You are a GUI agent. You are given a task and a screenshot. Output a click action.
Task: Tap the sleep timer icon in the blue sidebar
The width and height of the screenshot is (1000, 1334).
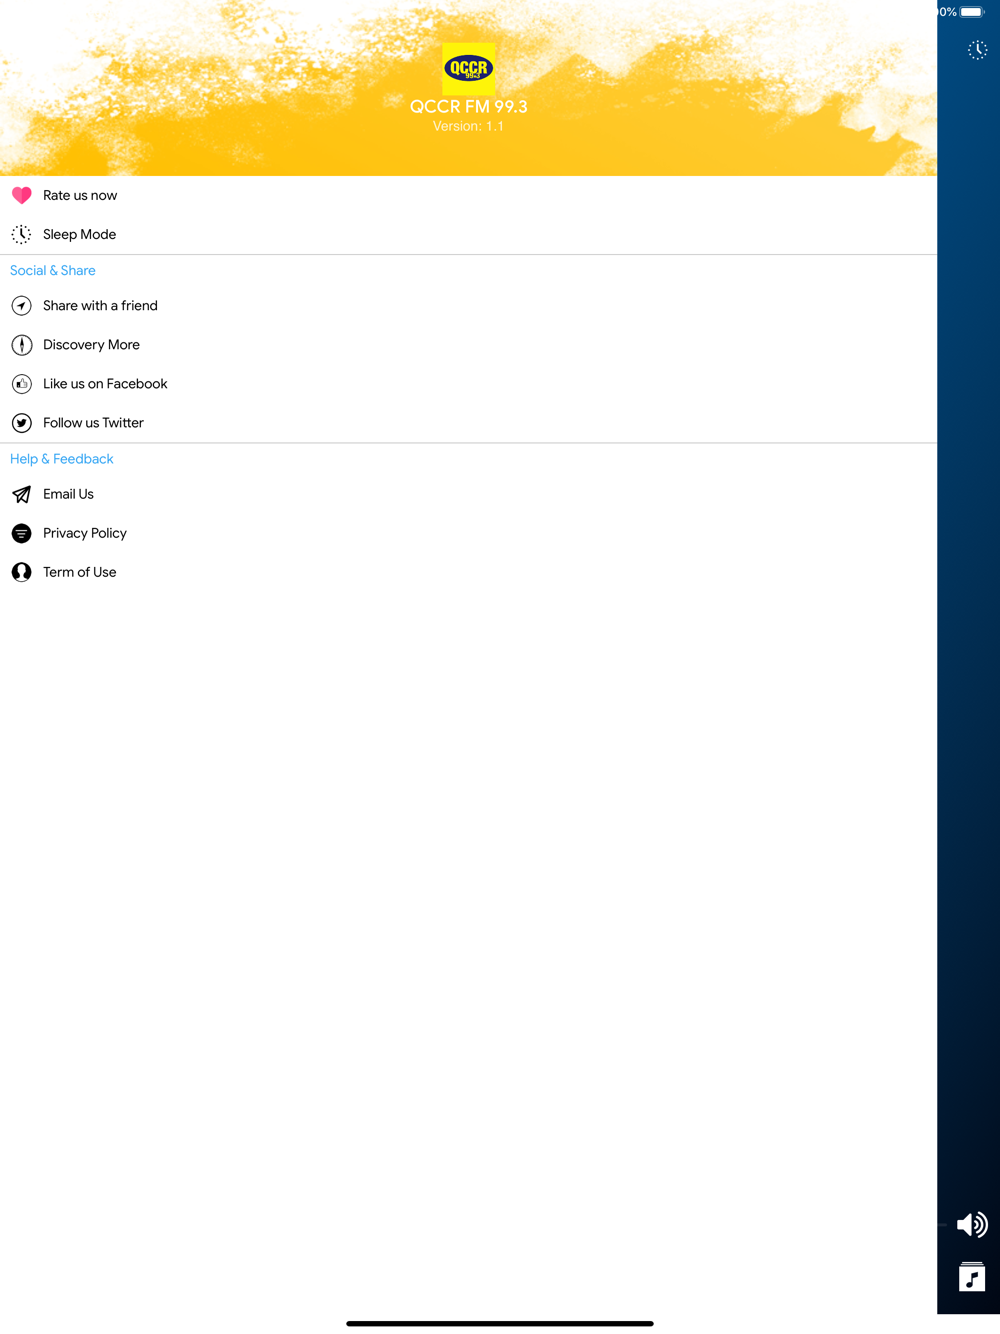977,50
